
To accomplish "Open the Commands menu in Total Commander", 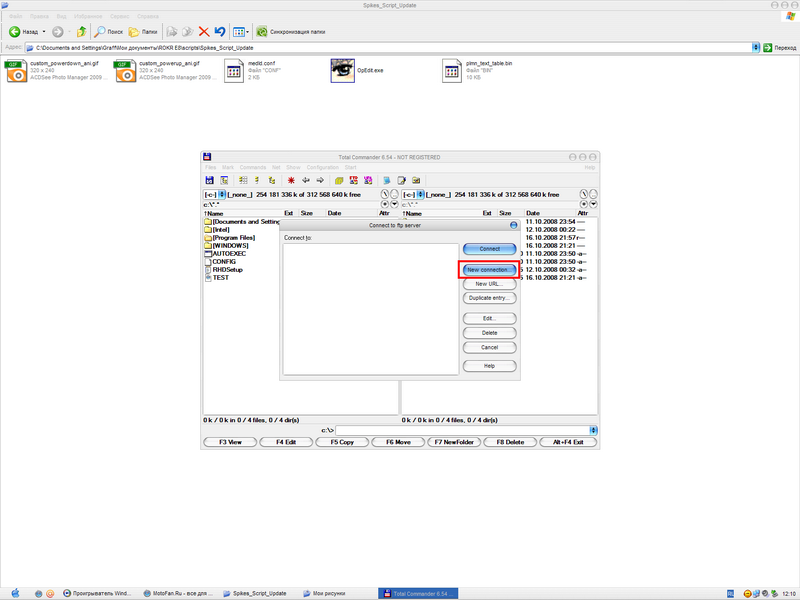I will [253, 167].
